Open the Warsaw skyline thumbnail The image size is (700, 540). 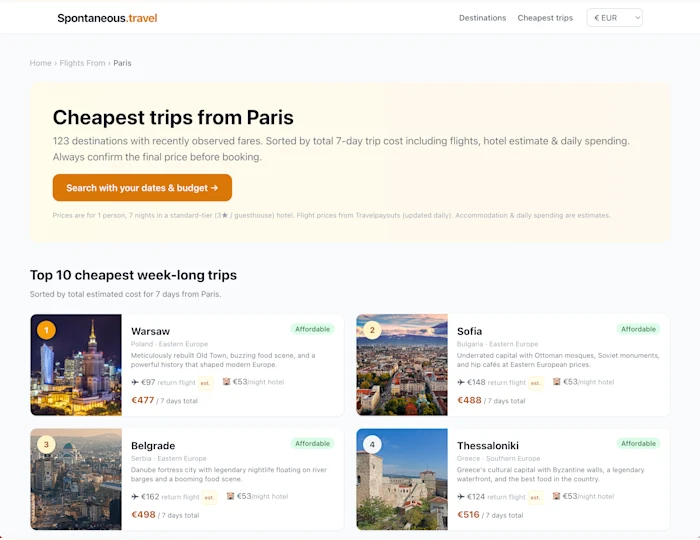76,365
